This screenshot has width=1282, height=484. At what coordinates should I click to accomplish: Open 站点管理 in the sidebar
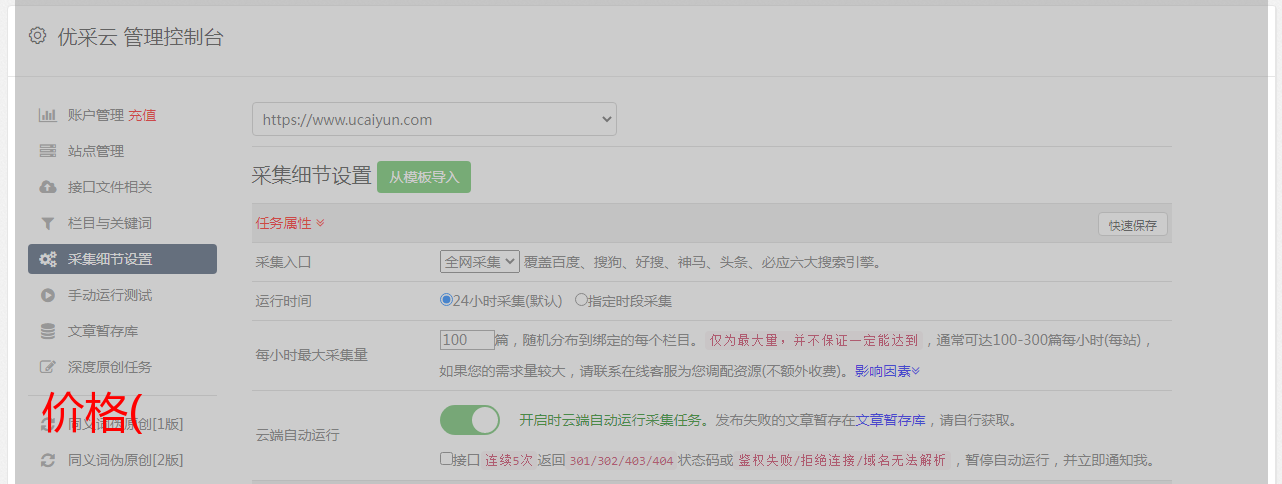96,151
